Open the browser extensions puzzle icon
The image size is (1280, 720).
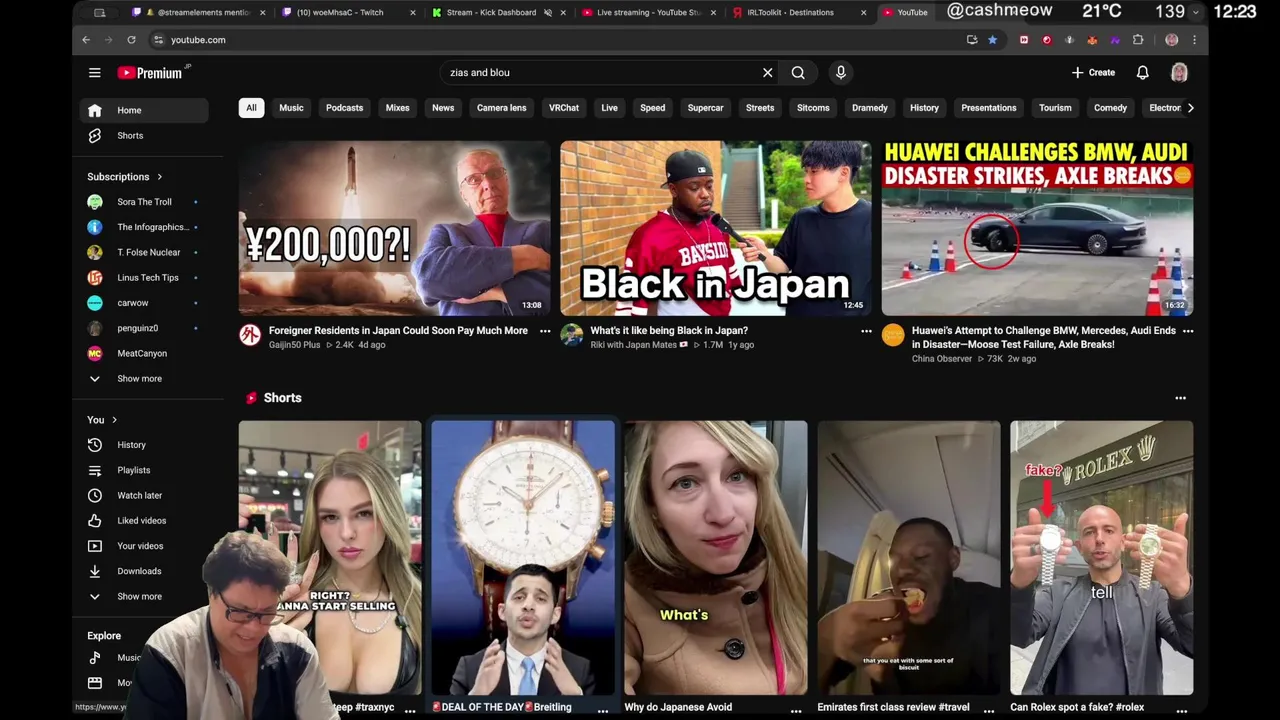tap(1138, 39)
